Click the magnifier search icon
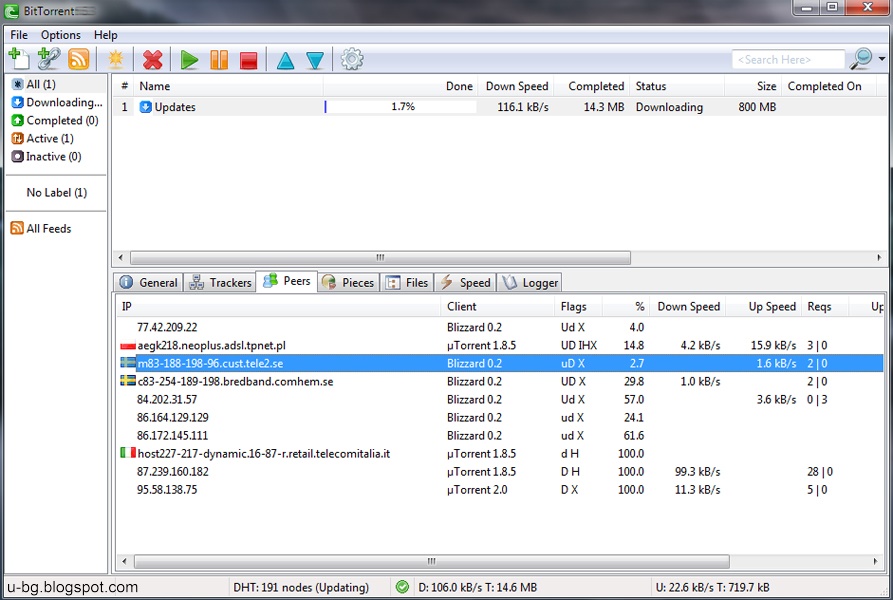The width and height of the screenshot is (893, 600). 861,59
